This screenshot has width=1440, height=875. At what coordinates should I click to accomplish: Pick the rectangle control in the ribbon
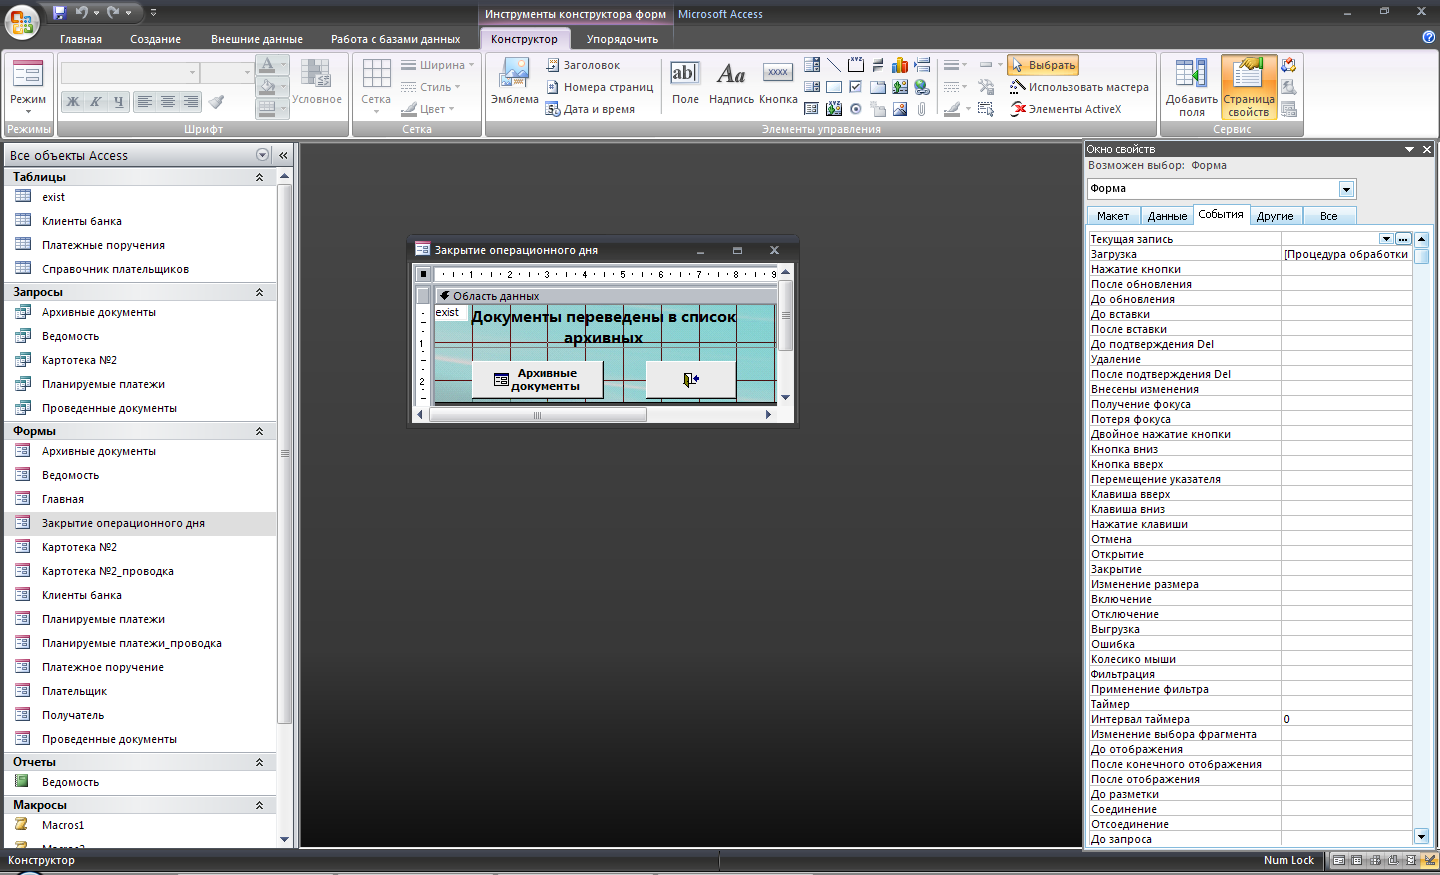(834, 87)
